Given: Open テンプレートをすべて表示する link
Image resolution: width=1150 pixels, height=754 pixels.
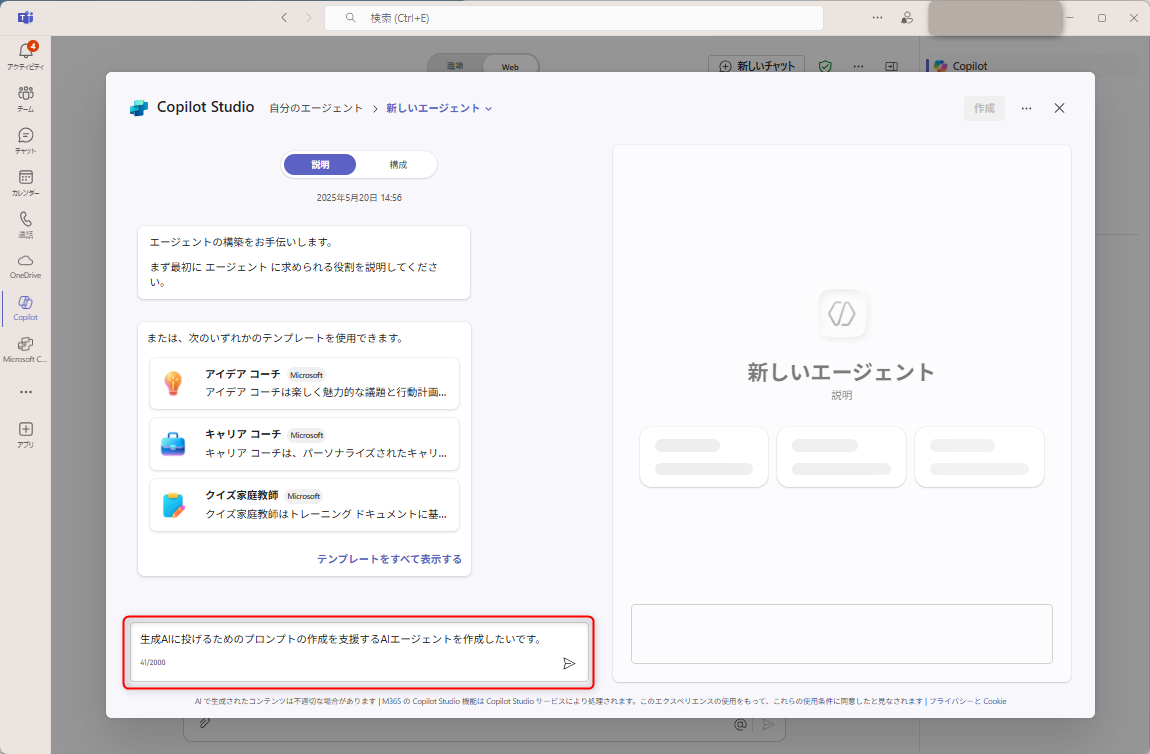Looking at the screenshot, I should (389, 559).
